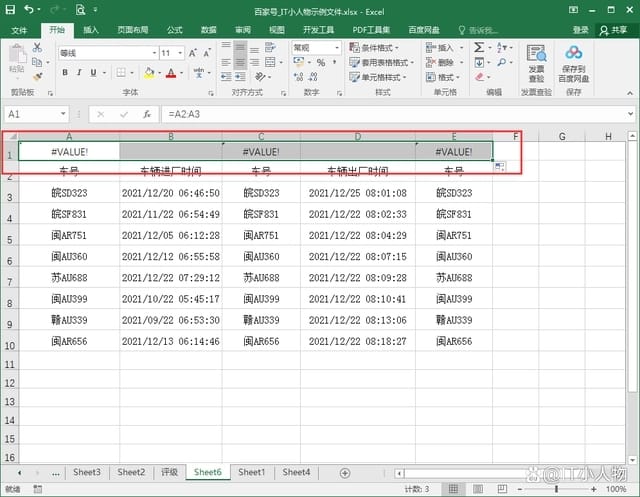Screen dimensions: 640x497
Task: Toggle Underline formatting
Action: click(93, 73)
